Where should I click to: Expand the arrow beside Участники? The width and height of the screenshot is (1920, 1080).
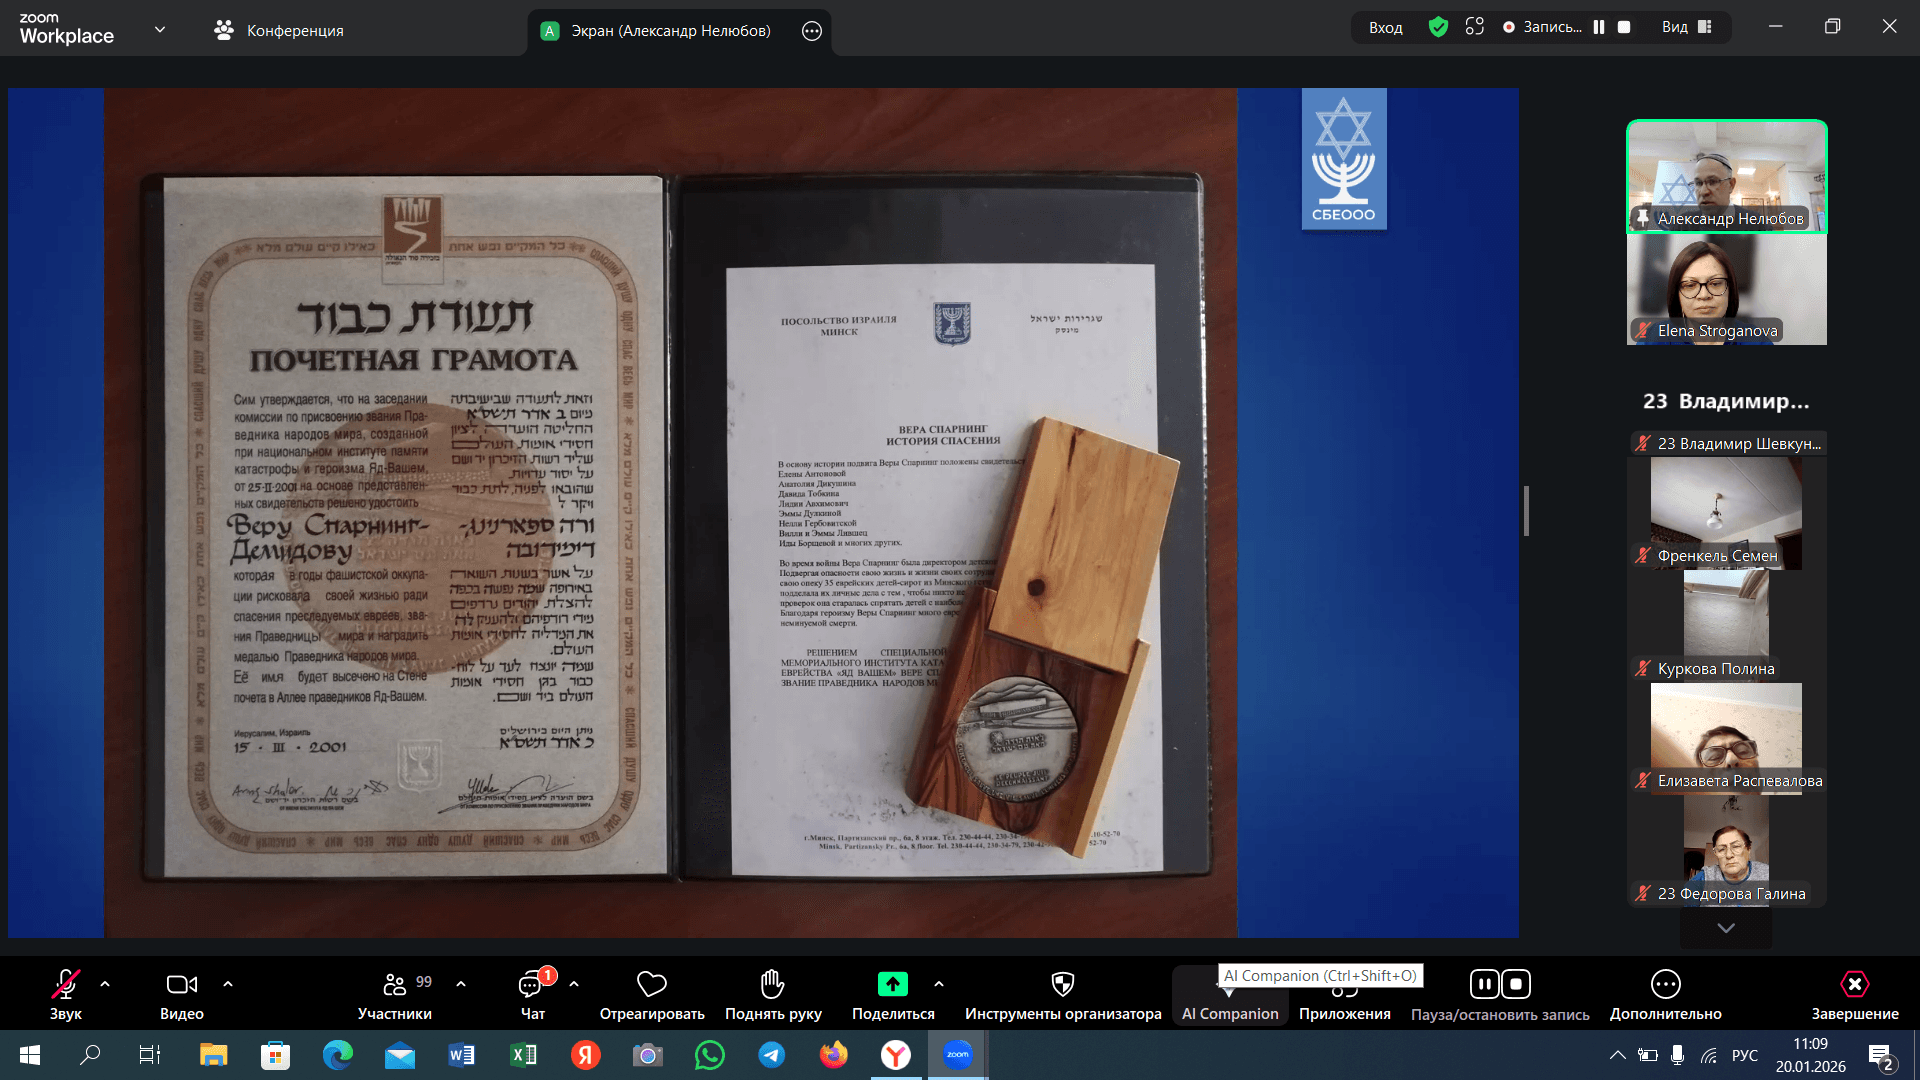[461, 985]
